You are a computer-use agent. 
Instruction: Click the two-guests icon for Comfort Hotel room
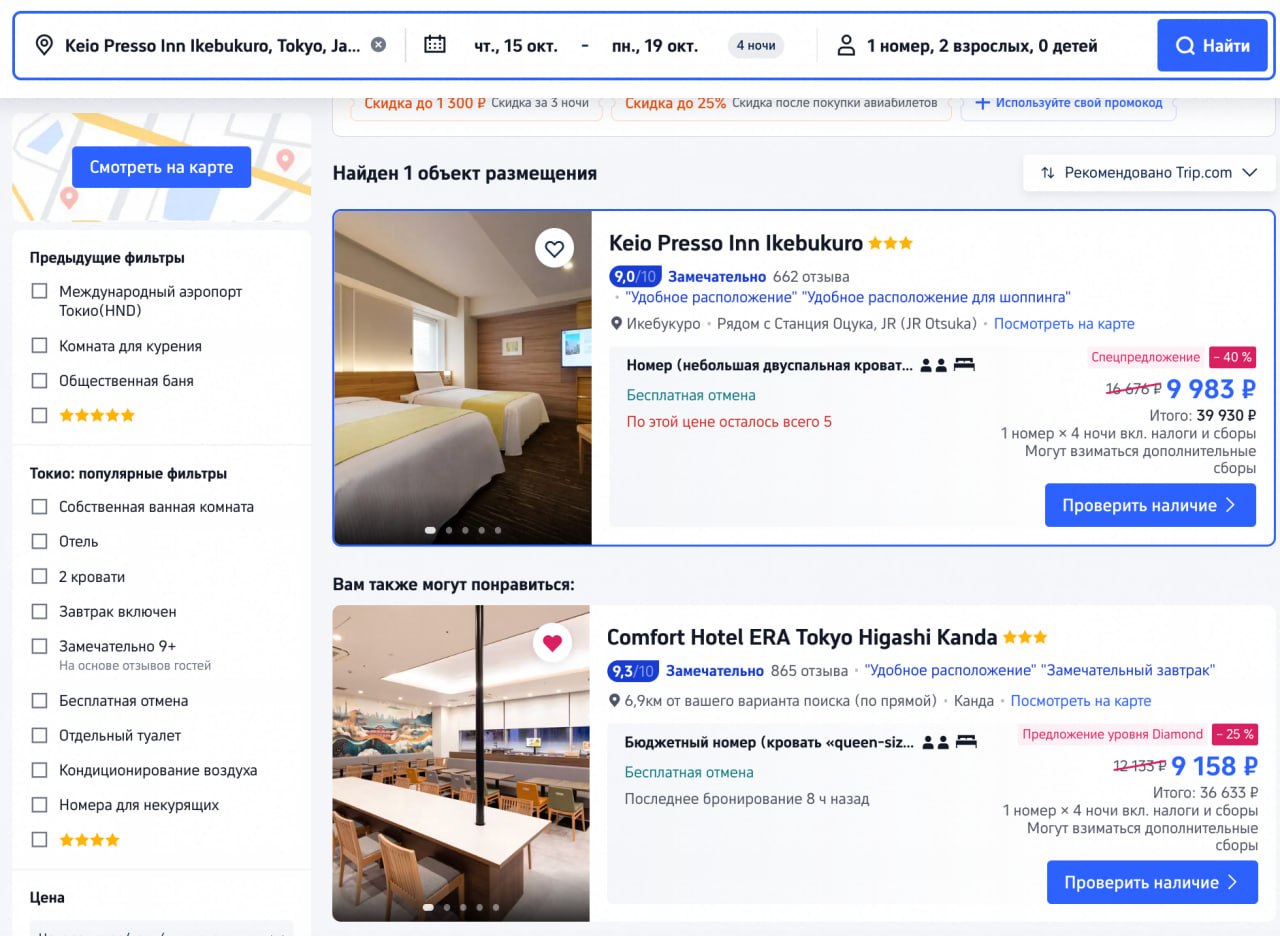(936, 742)
